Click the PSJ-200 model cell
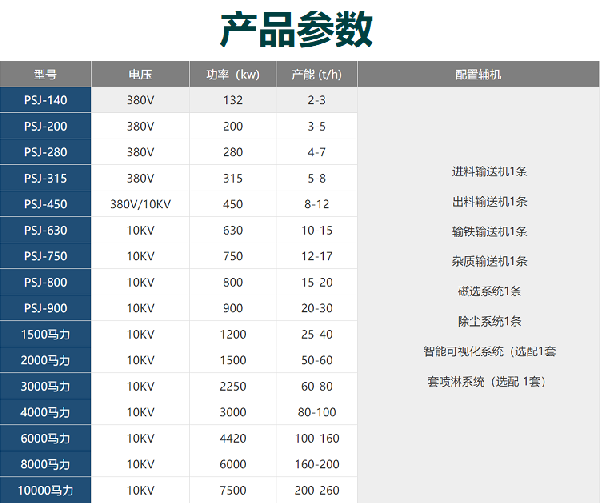Image resolution: width=600 pixels, height=503 pixels. (46, 126)
